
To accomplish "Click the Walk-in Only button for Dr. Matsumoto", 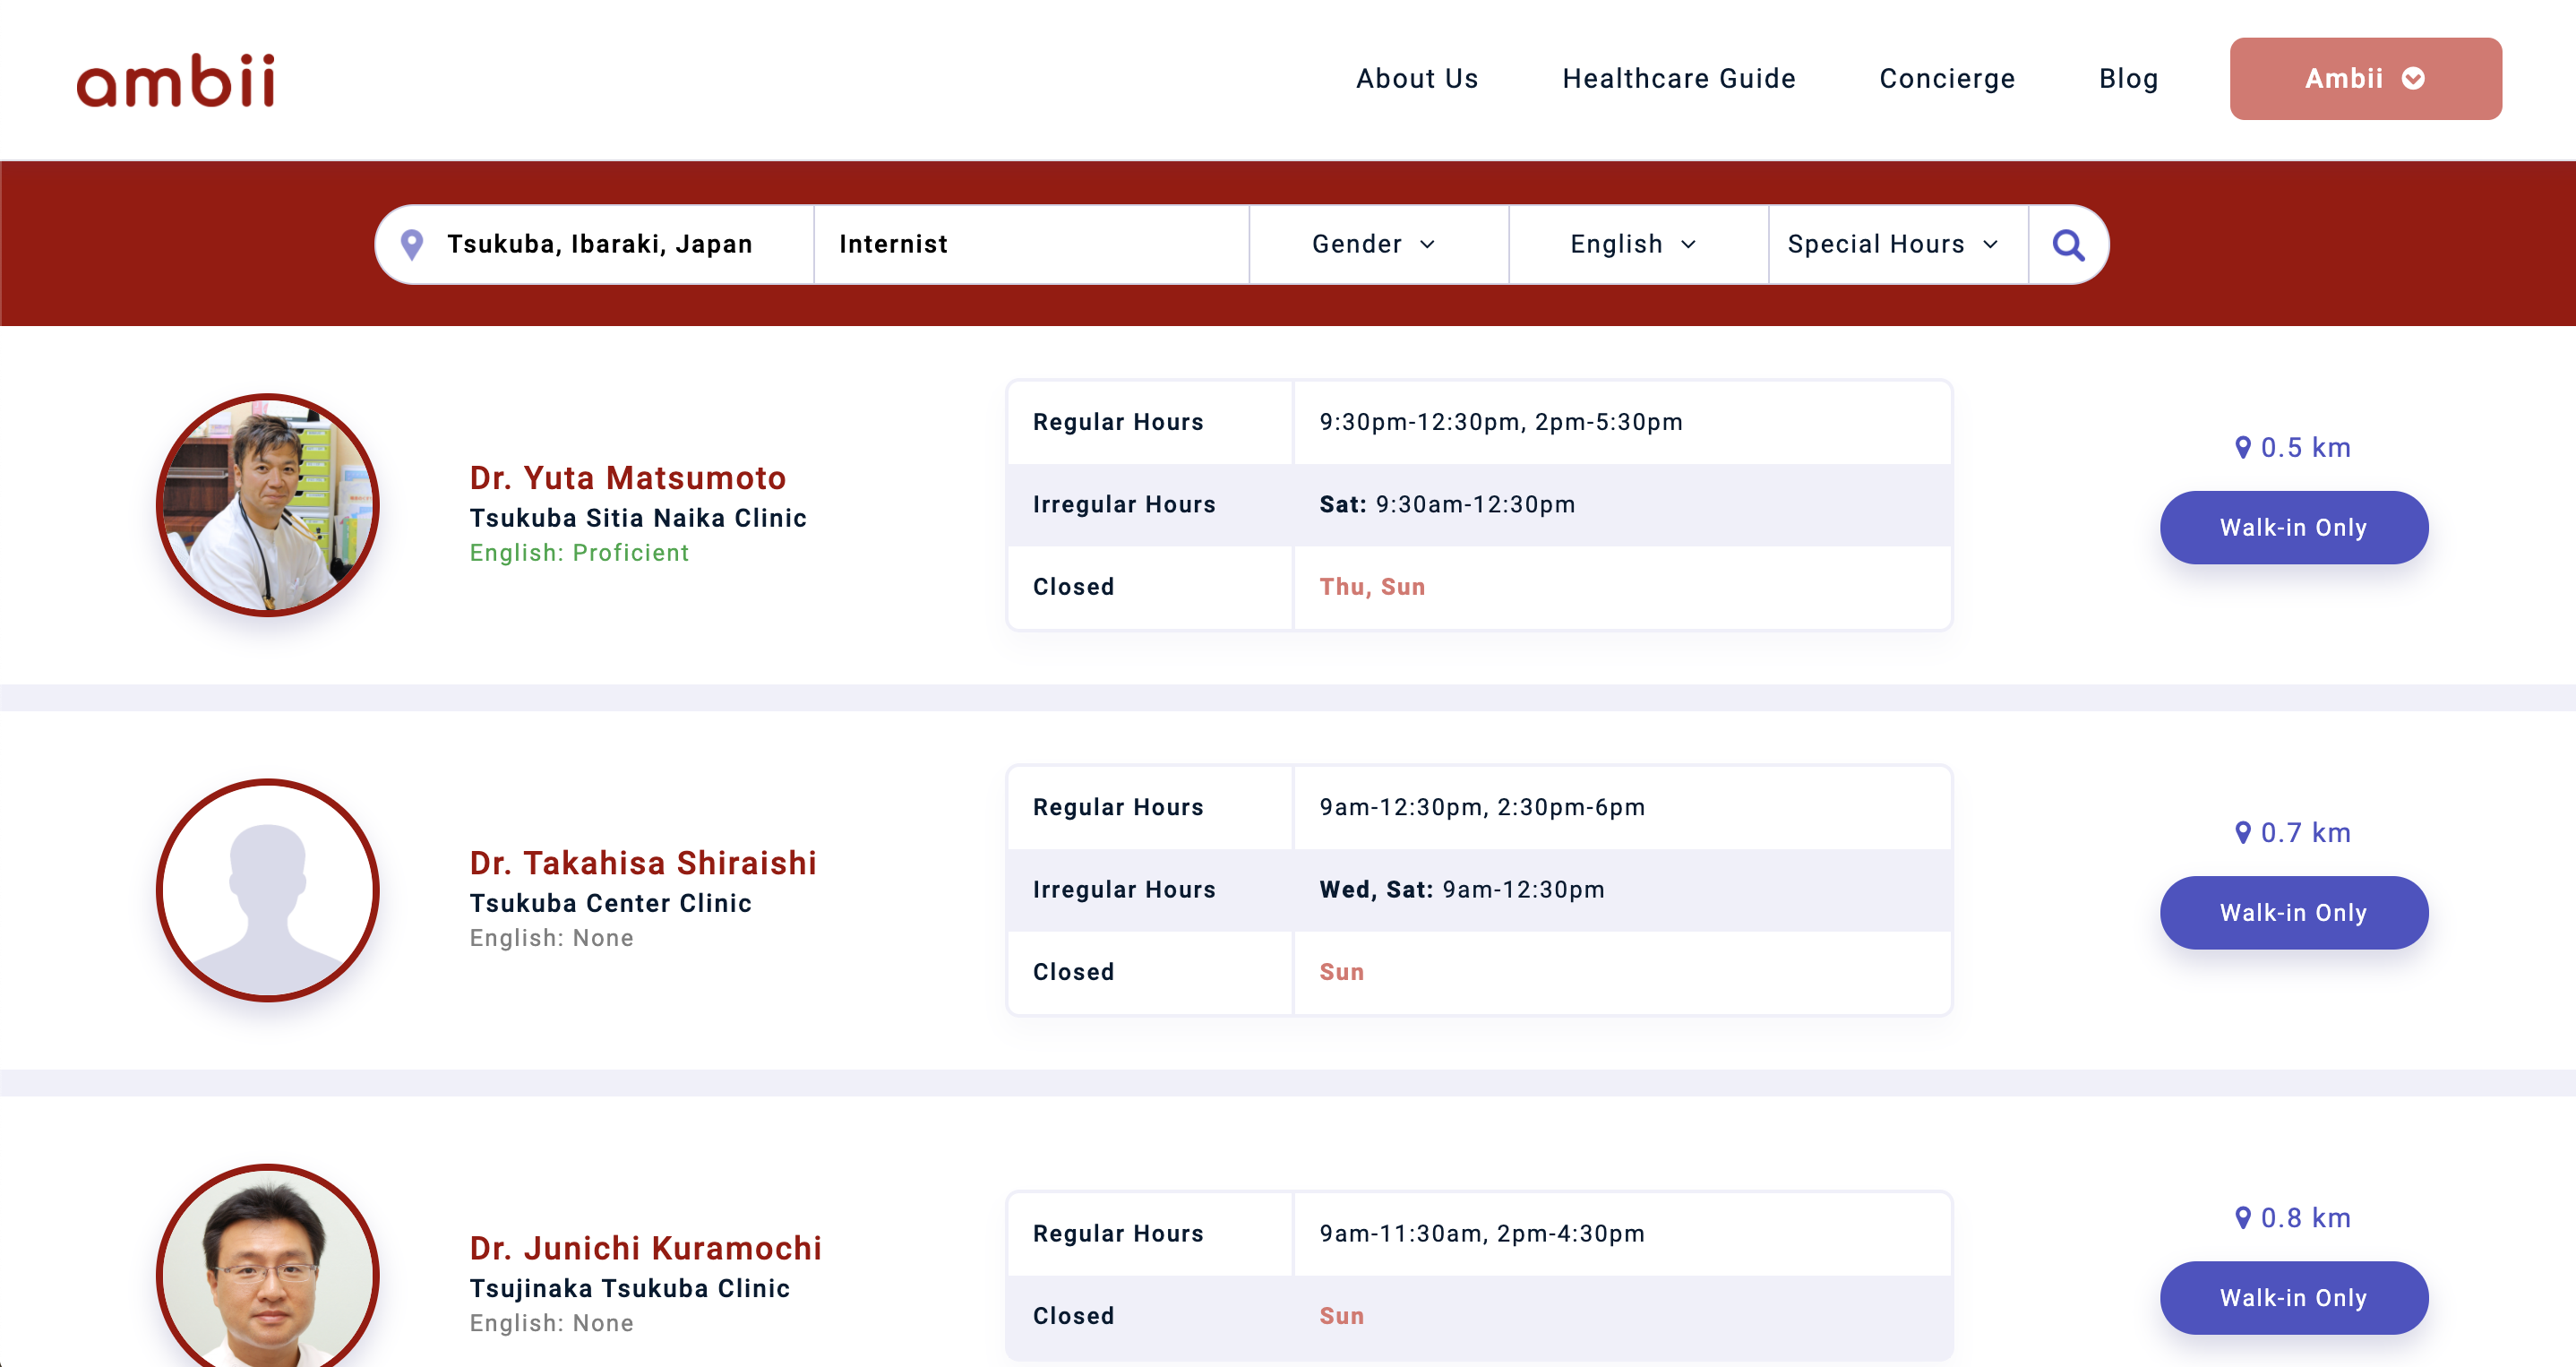I will 2294,527.
